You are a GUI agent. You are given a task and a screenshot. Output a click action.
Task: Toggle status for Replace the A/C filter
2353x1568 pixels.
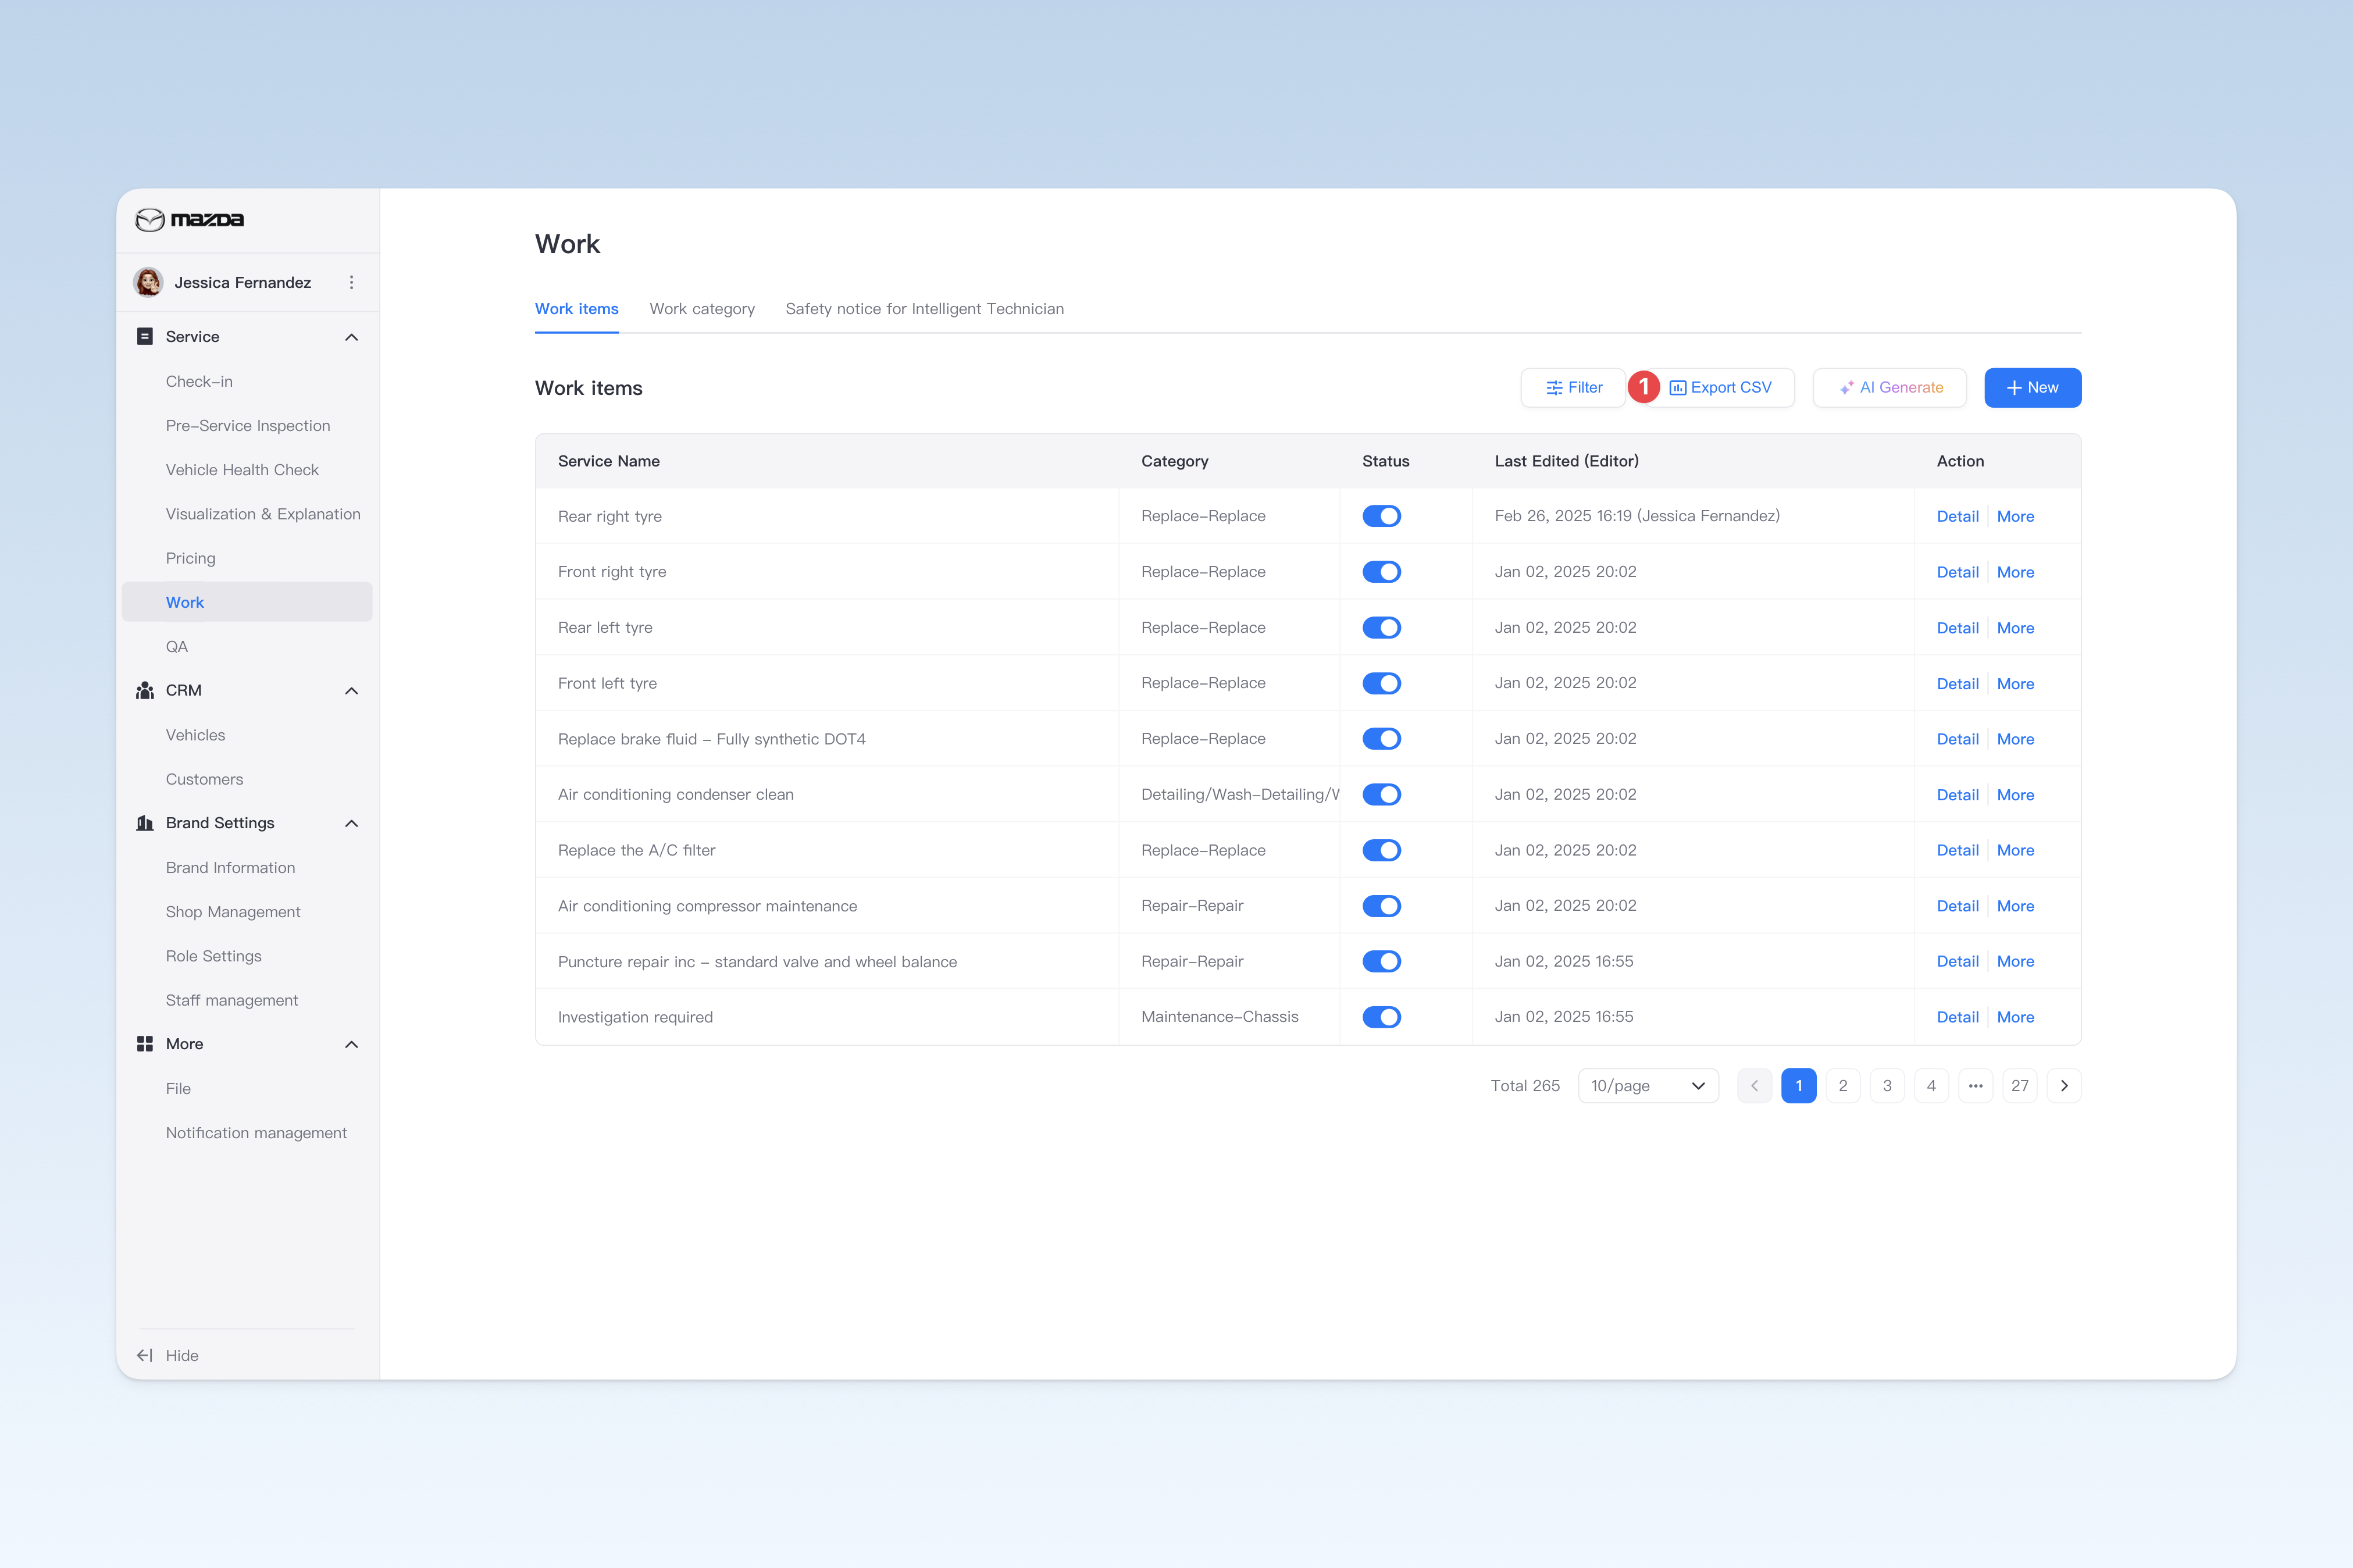[1381, 850]
